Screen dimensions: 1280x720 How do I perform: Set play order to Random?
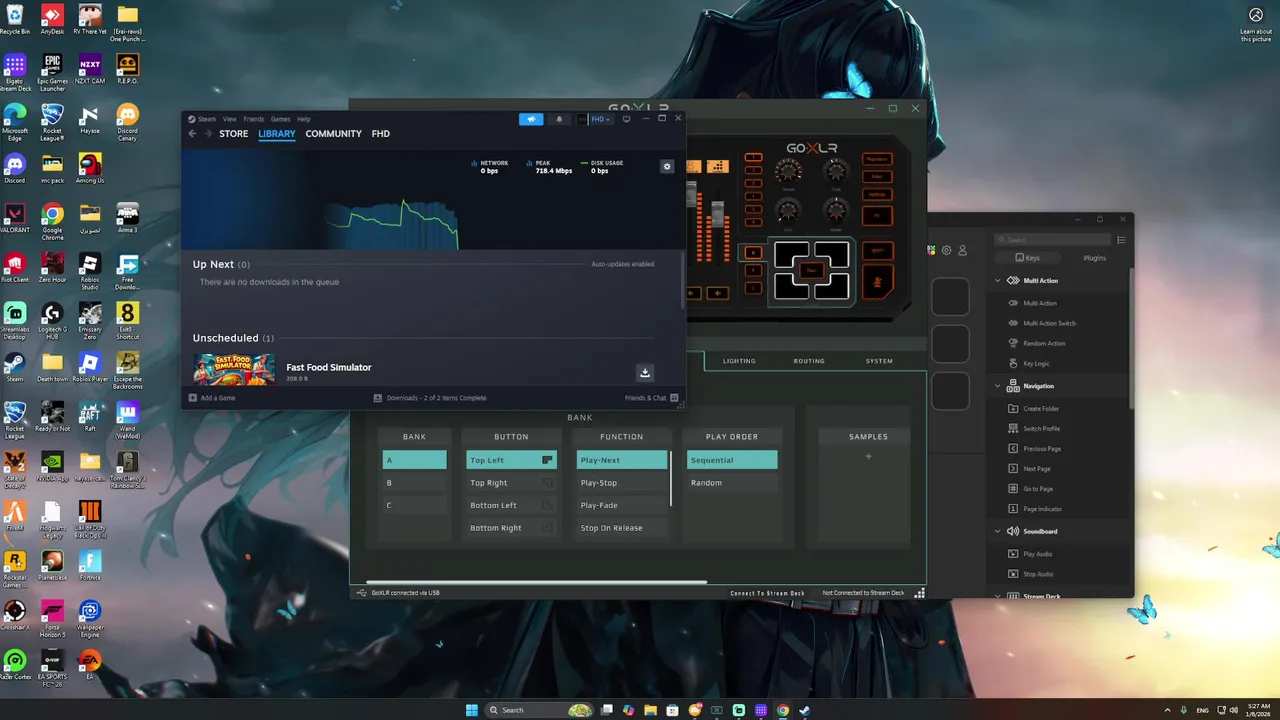pos(732,483)
